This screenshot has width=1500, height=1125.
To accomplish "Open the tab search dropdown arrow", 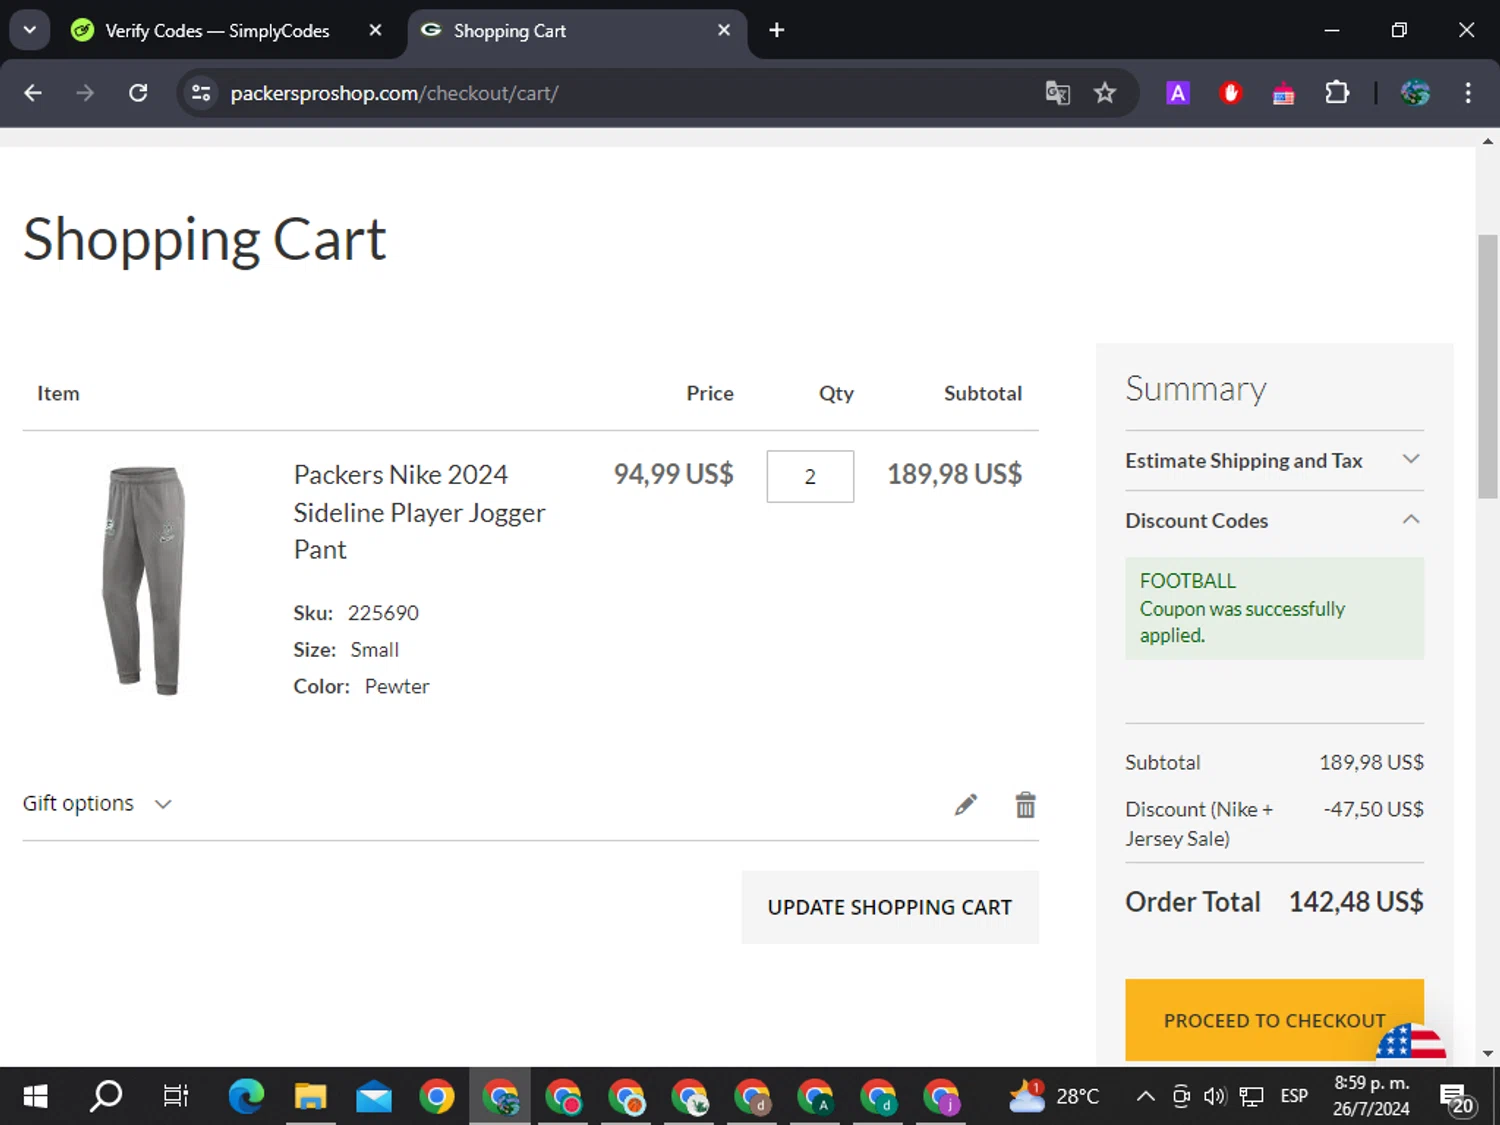I will click(x=30, y=30).
